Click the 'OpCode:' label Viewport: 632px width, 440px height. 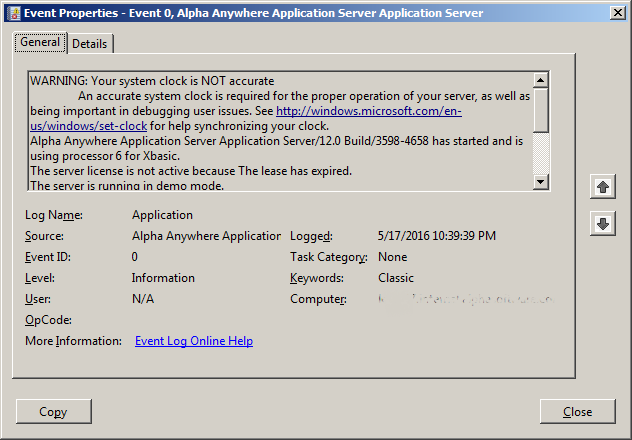click(x=48, y=320)
